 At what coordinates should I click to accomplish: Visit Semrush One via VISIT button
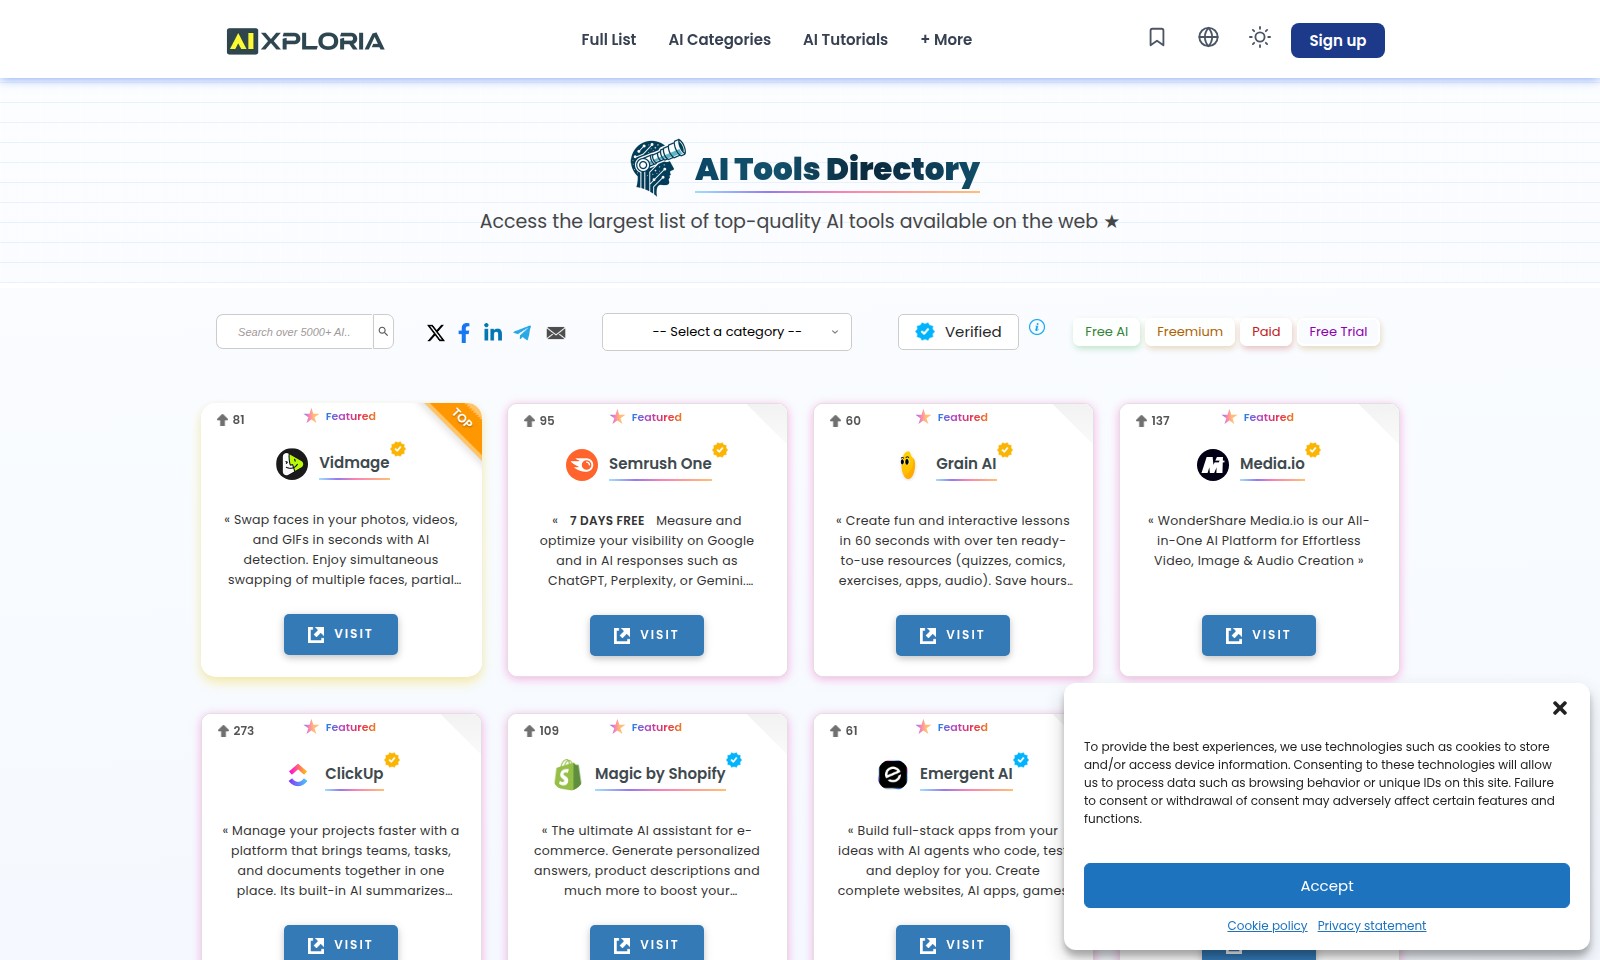(x=647, y=635)
